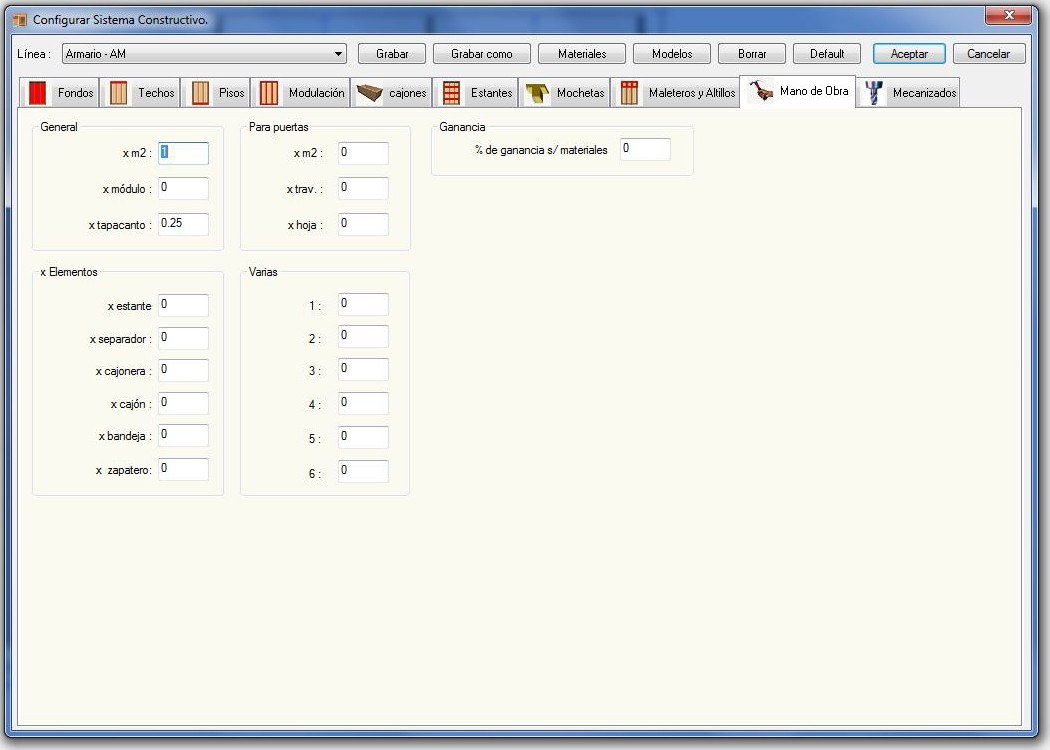
Task: Click the Techos tab icon
Action: (119, 93)
